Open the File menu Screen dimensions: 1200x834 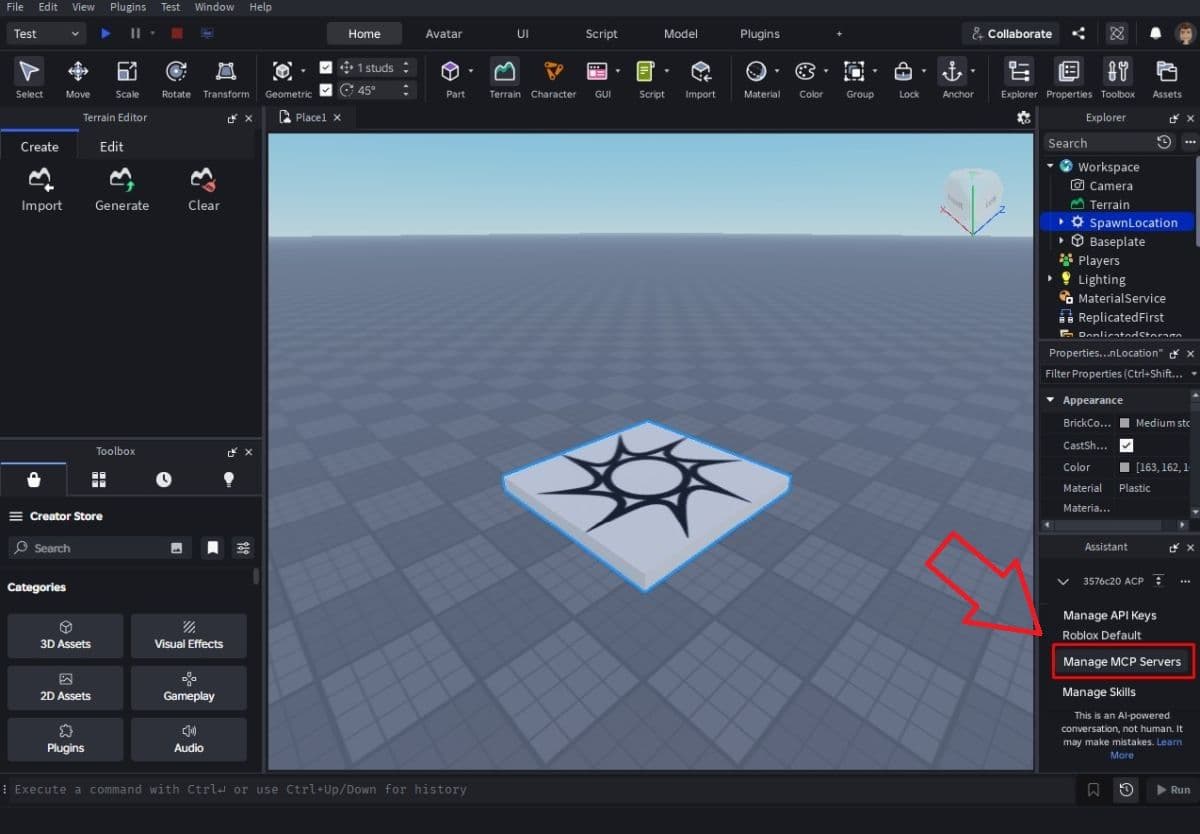(x=15, y=7)
